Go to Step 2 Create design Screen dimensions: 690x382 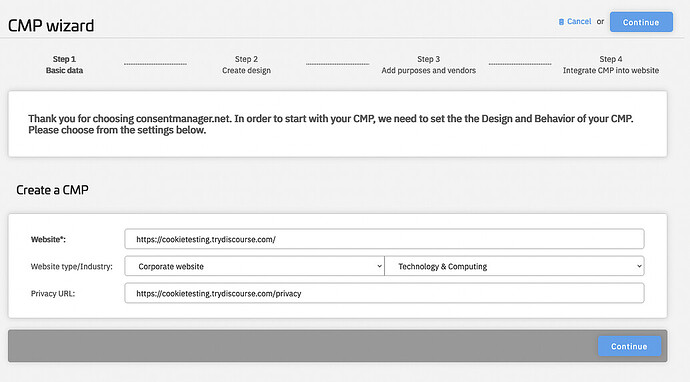point(246,65)
